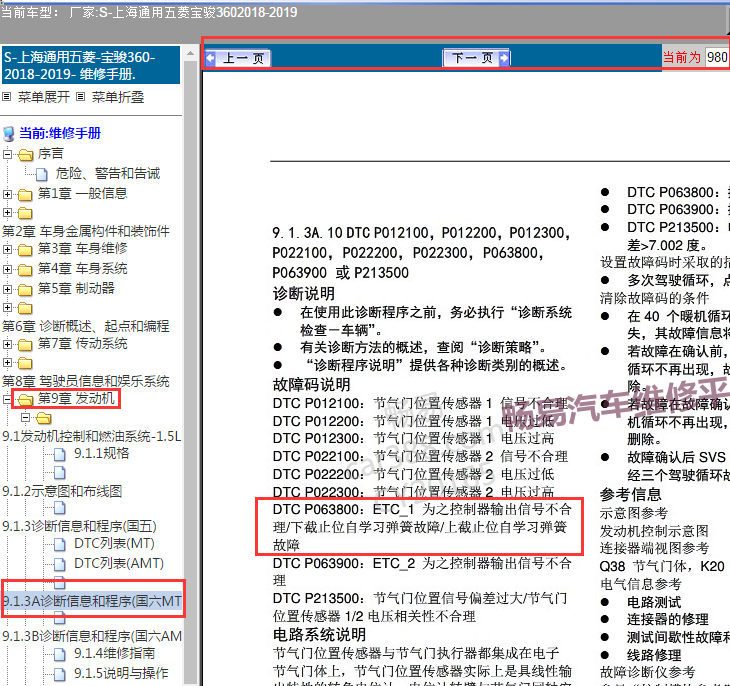Open DTC列表(MT) page
The width and height of the screenshot is (730, 686).
(114, 543)
